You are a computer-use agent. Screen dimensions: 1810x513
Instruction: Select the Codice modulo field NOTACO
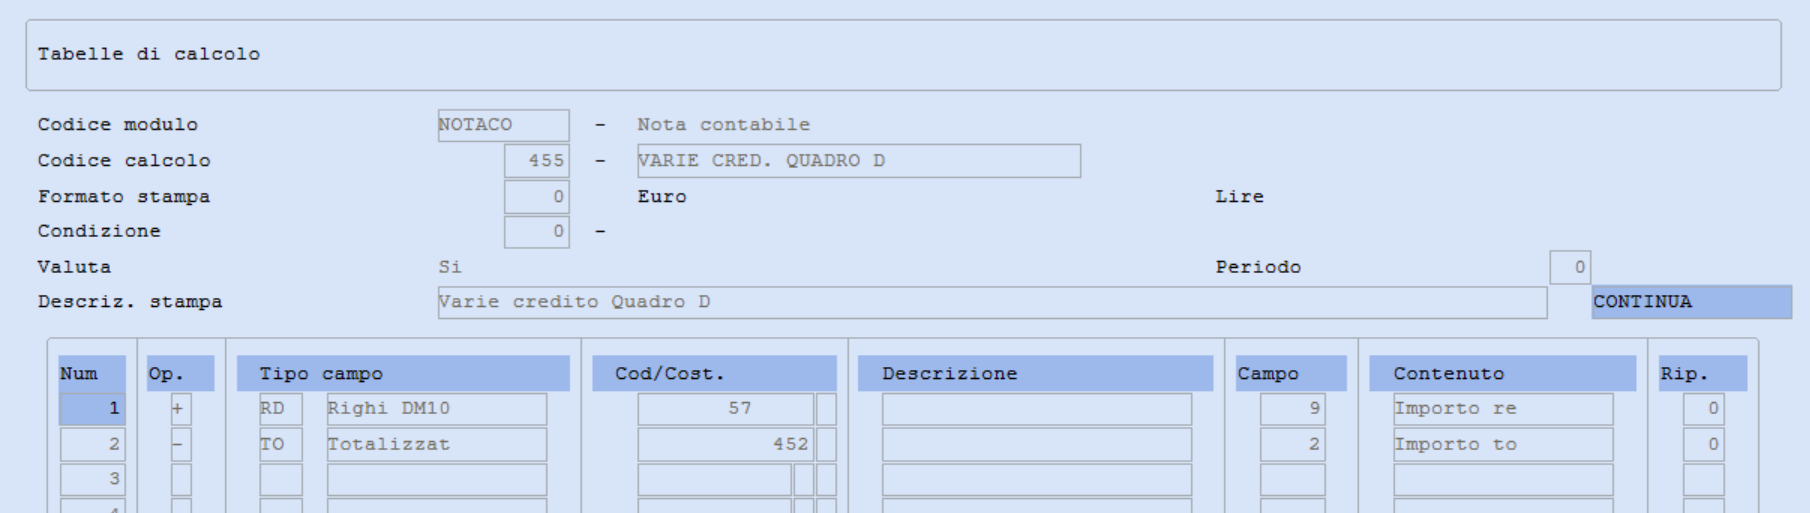[503, 125]
